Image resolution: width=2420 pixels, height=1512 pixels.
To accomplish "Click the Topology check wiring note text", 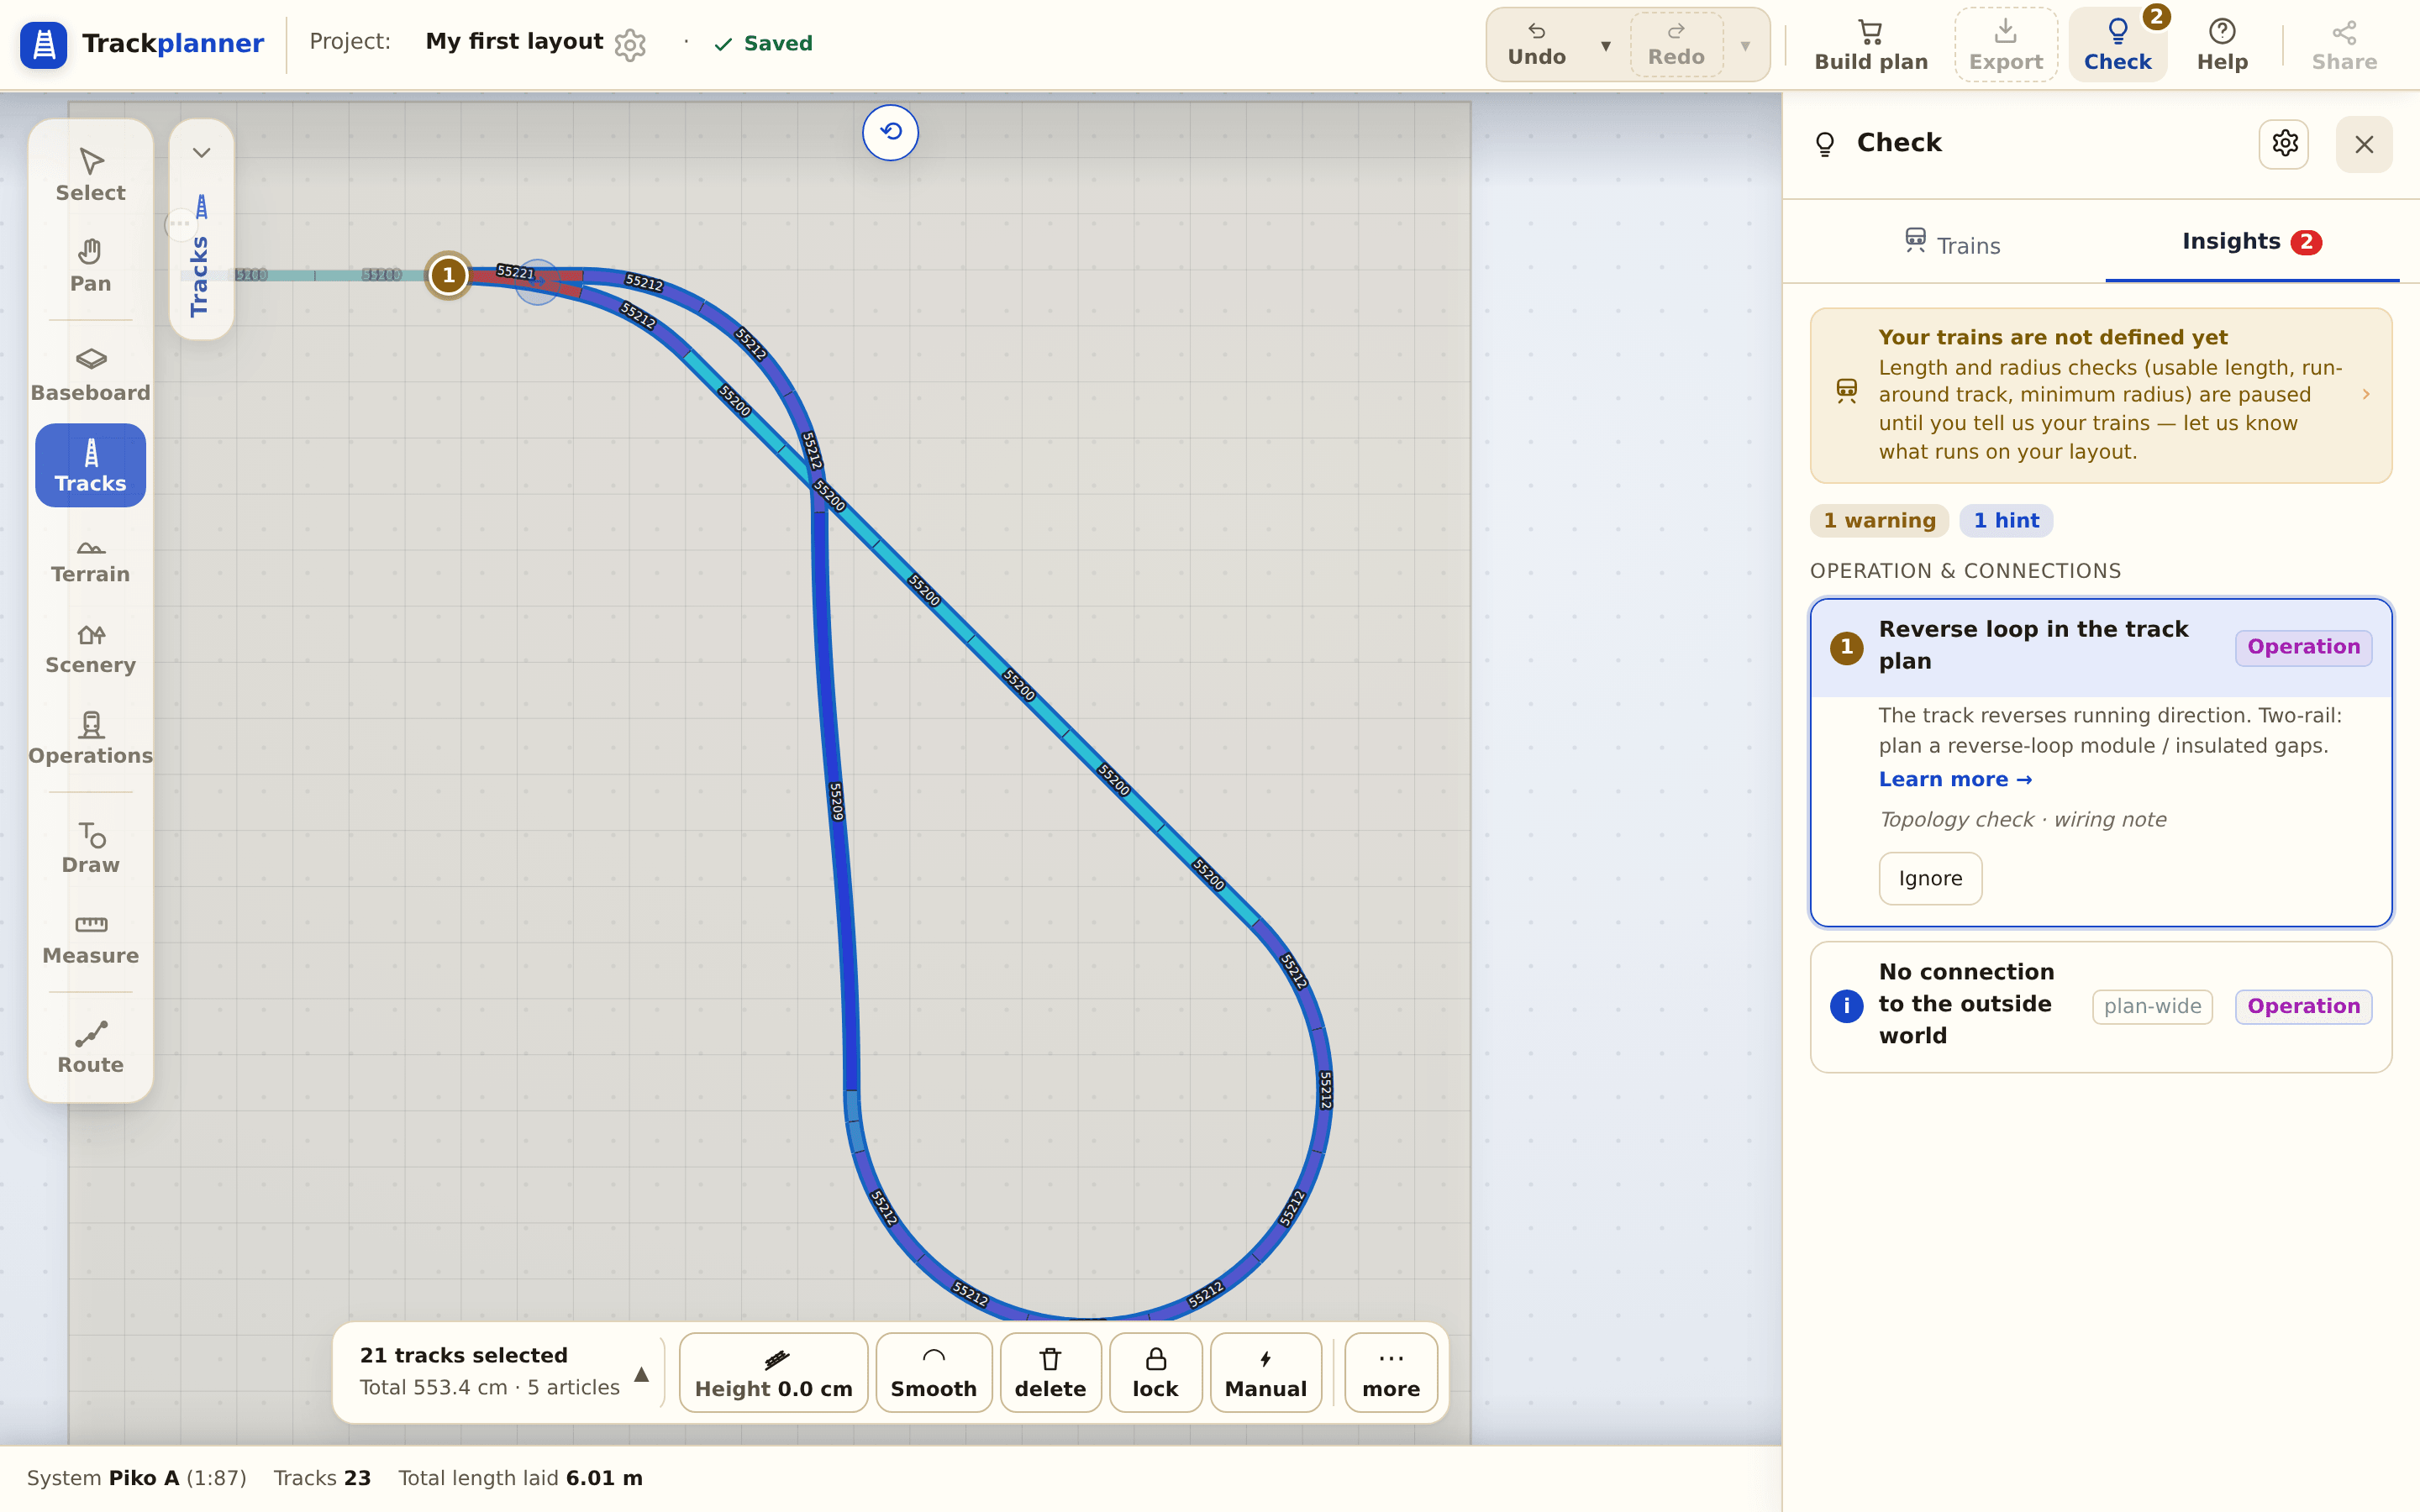I will click(2023, 820).
